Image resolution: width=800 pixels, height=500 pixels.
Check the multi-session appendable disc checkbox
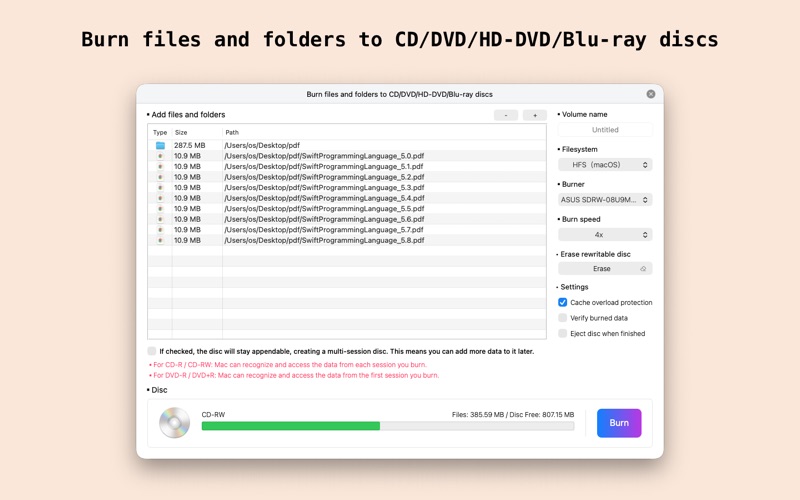point(152,351)
